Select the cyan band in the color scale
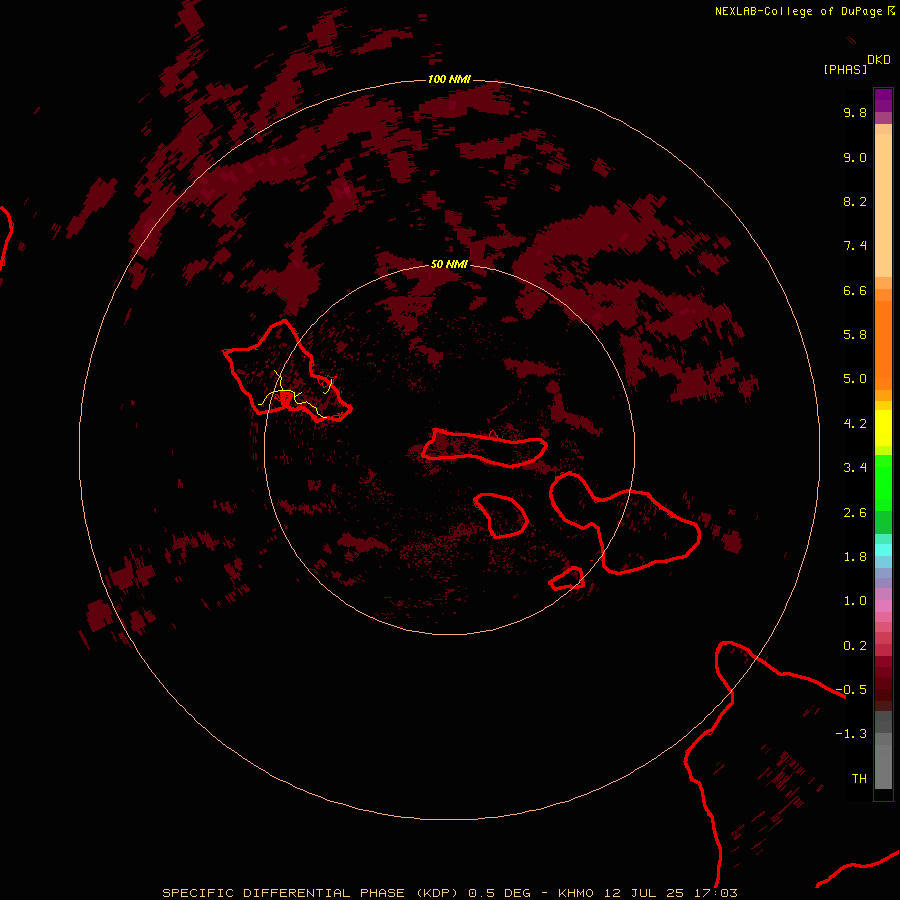Viewport: 900px width, 900px height. click(883, 550)
